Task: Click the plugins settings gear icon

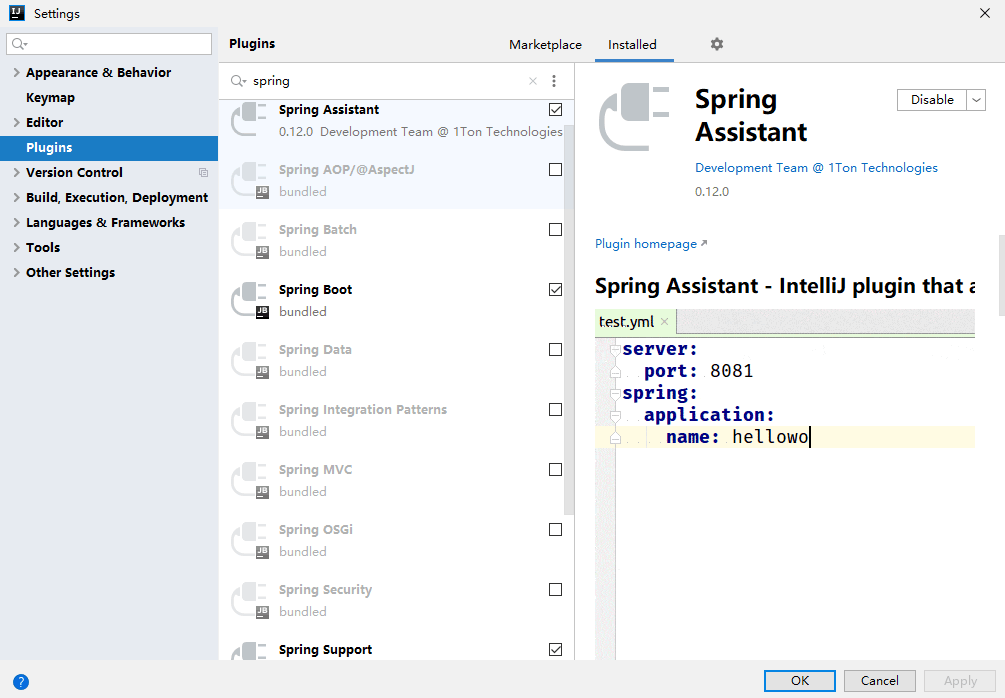Action: [x=717, y=44]
